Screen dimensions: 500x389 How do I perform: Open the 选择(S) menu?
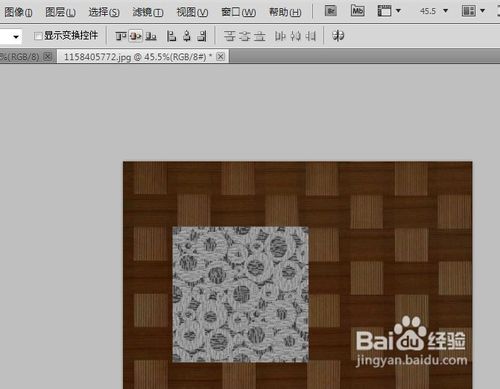pyautogui.click(x=104, y=12)
